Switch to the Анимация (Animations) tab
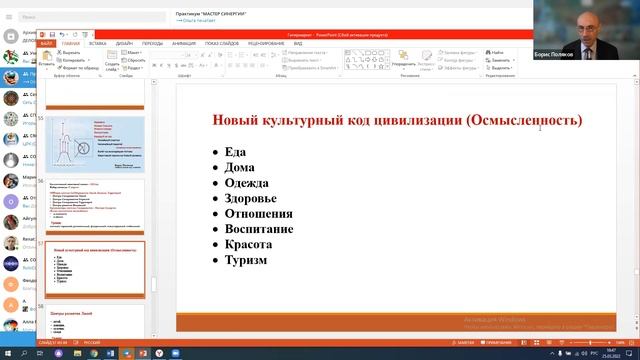Image resolution: width=640 pixels, height=360 pixels. click(184, 43)
